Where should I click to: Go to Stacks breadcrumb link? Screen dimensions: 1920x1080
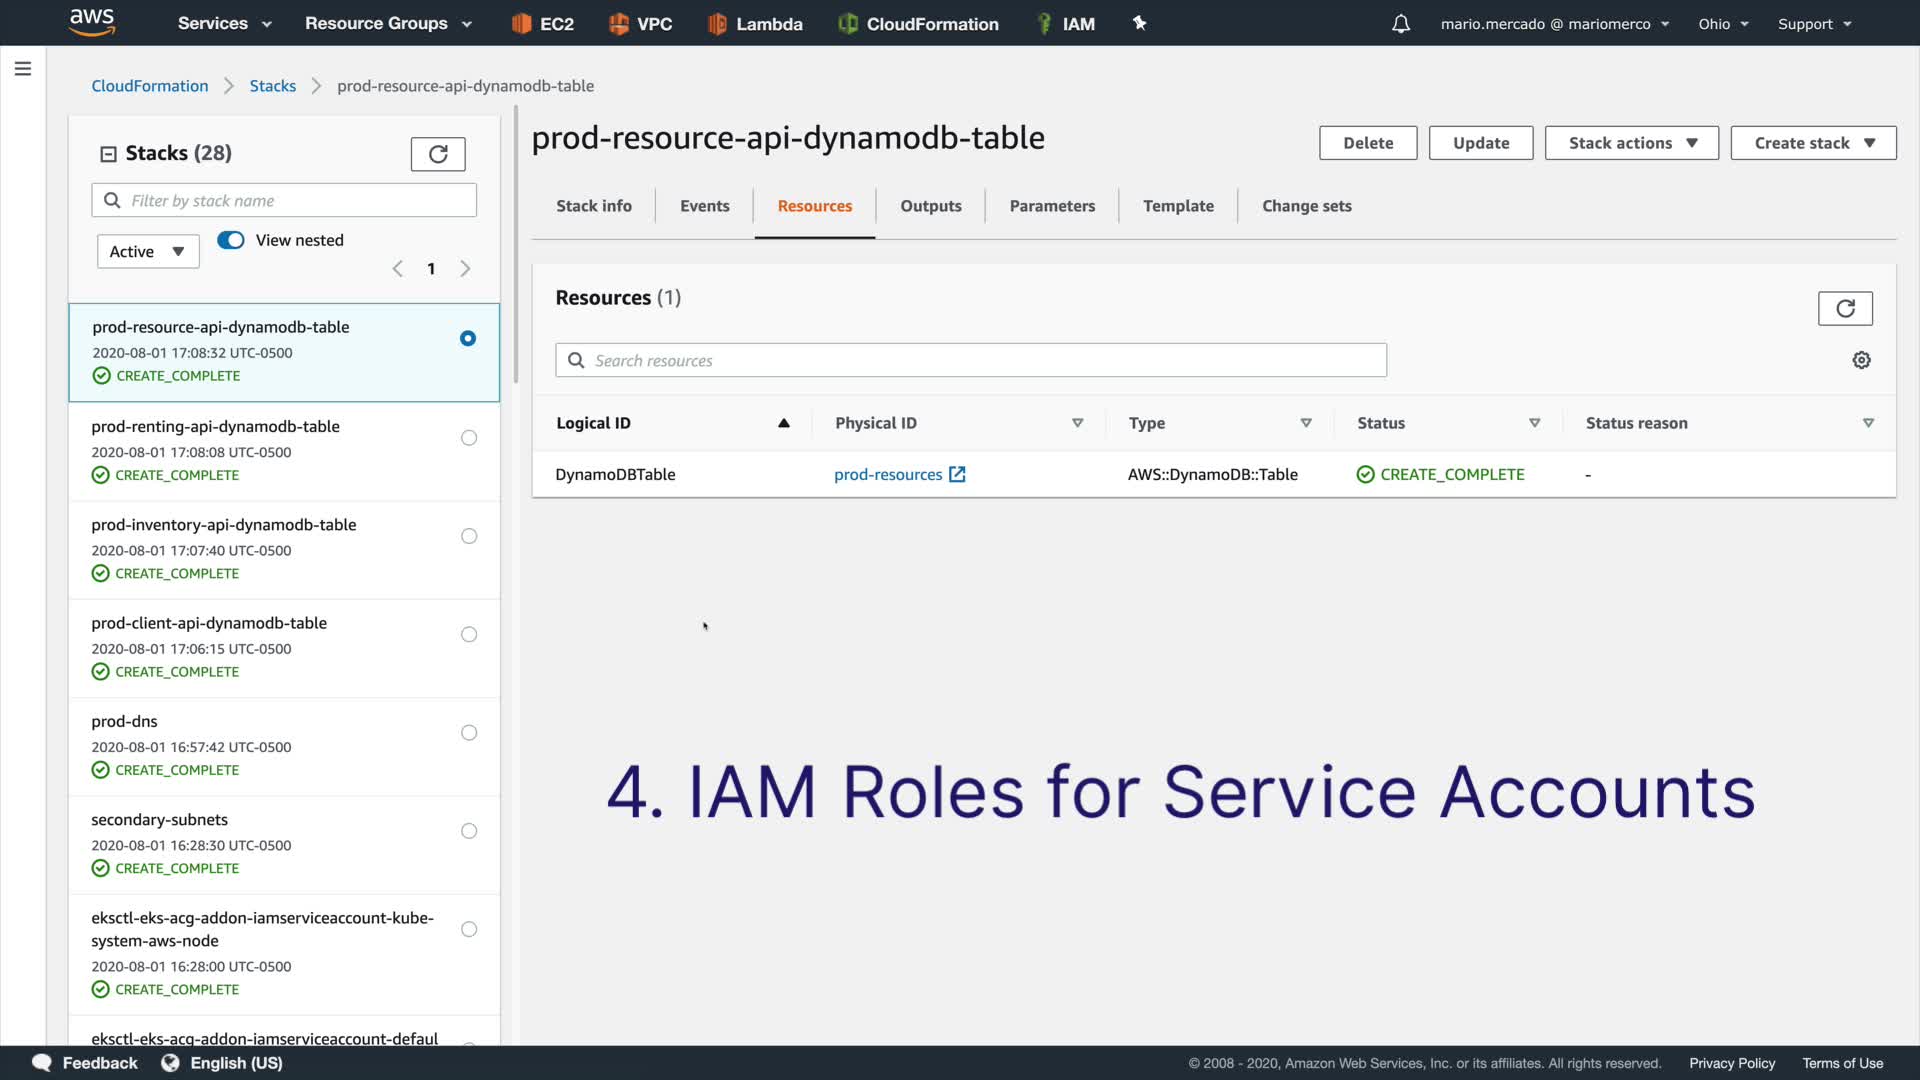[x=272, y=86]
